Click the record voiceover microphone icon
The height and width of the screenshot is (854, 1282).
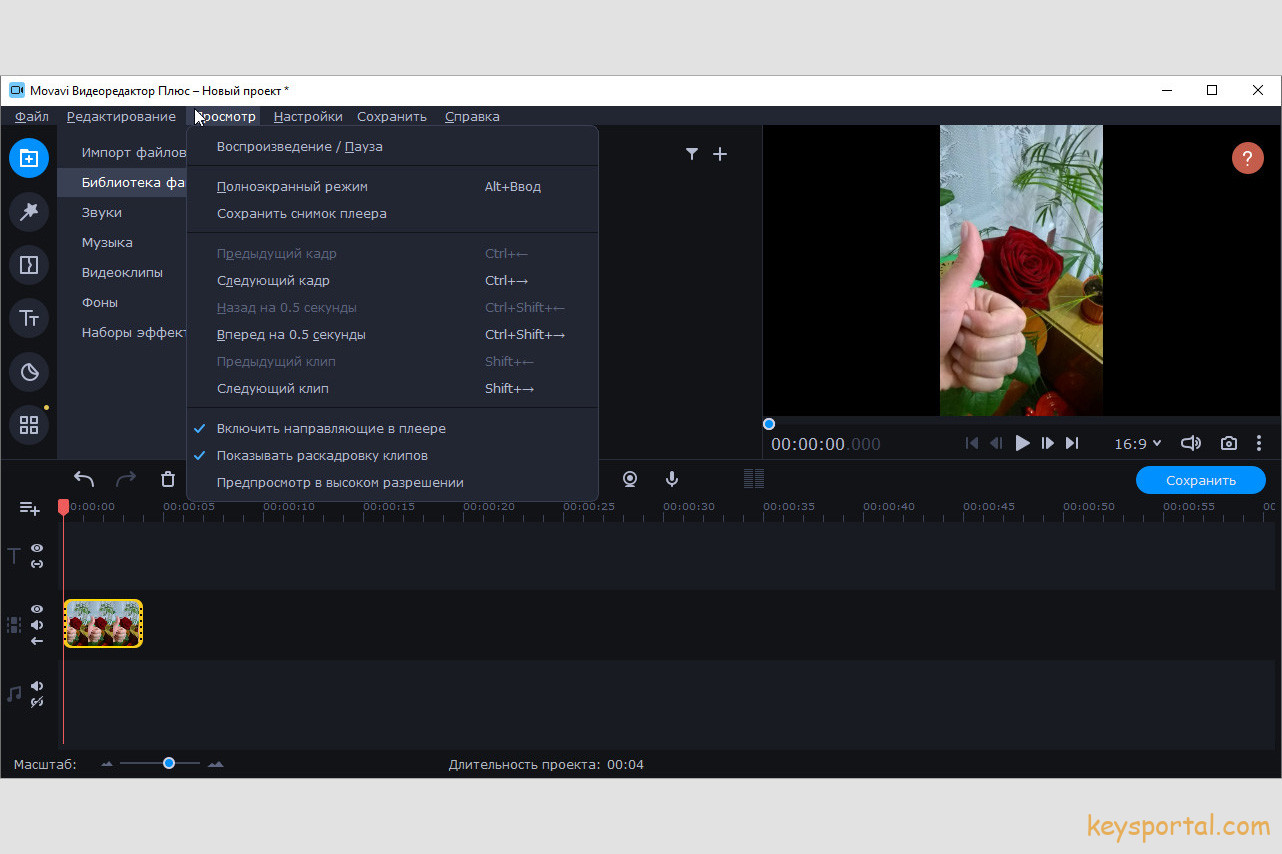(x=673, y=480)
